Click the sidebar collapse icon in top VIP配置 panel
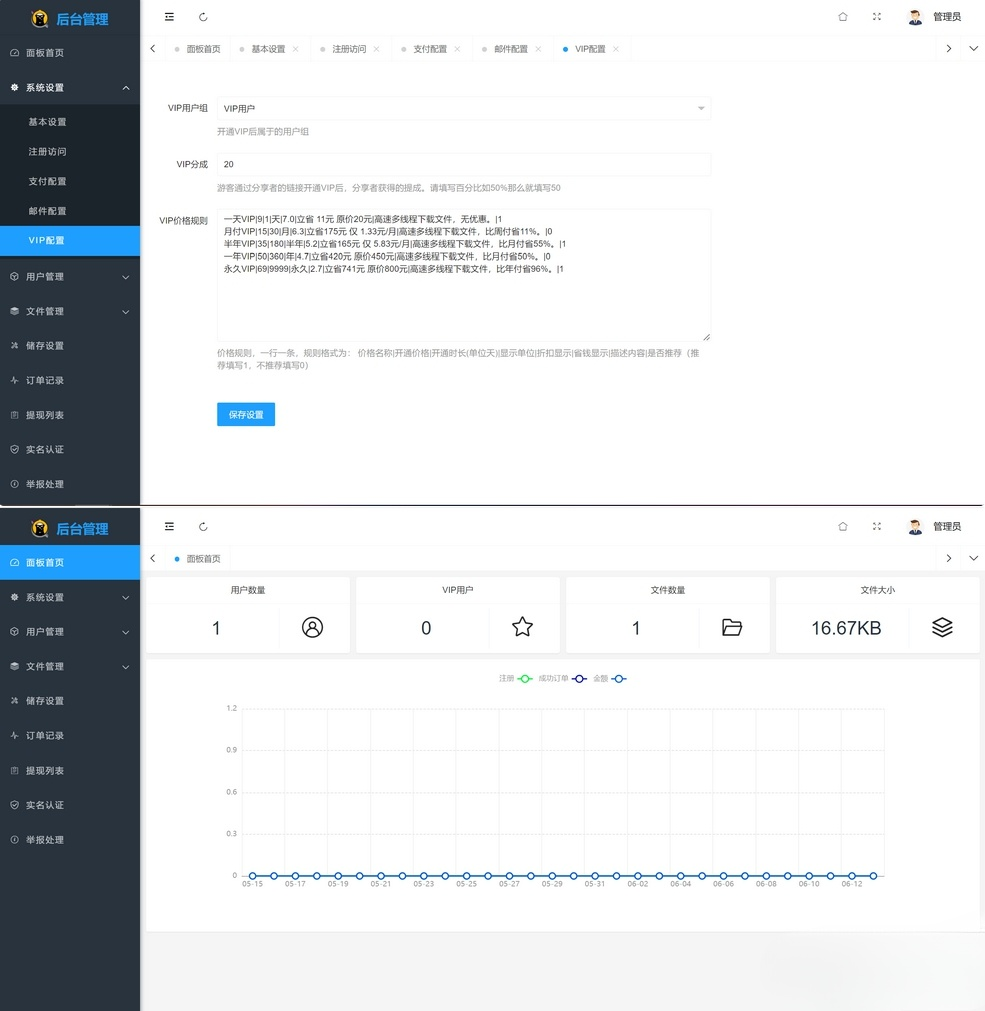Screen dimensions: 985x1011 point(169,17)
